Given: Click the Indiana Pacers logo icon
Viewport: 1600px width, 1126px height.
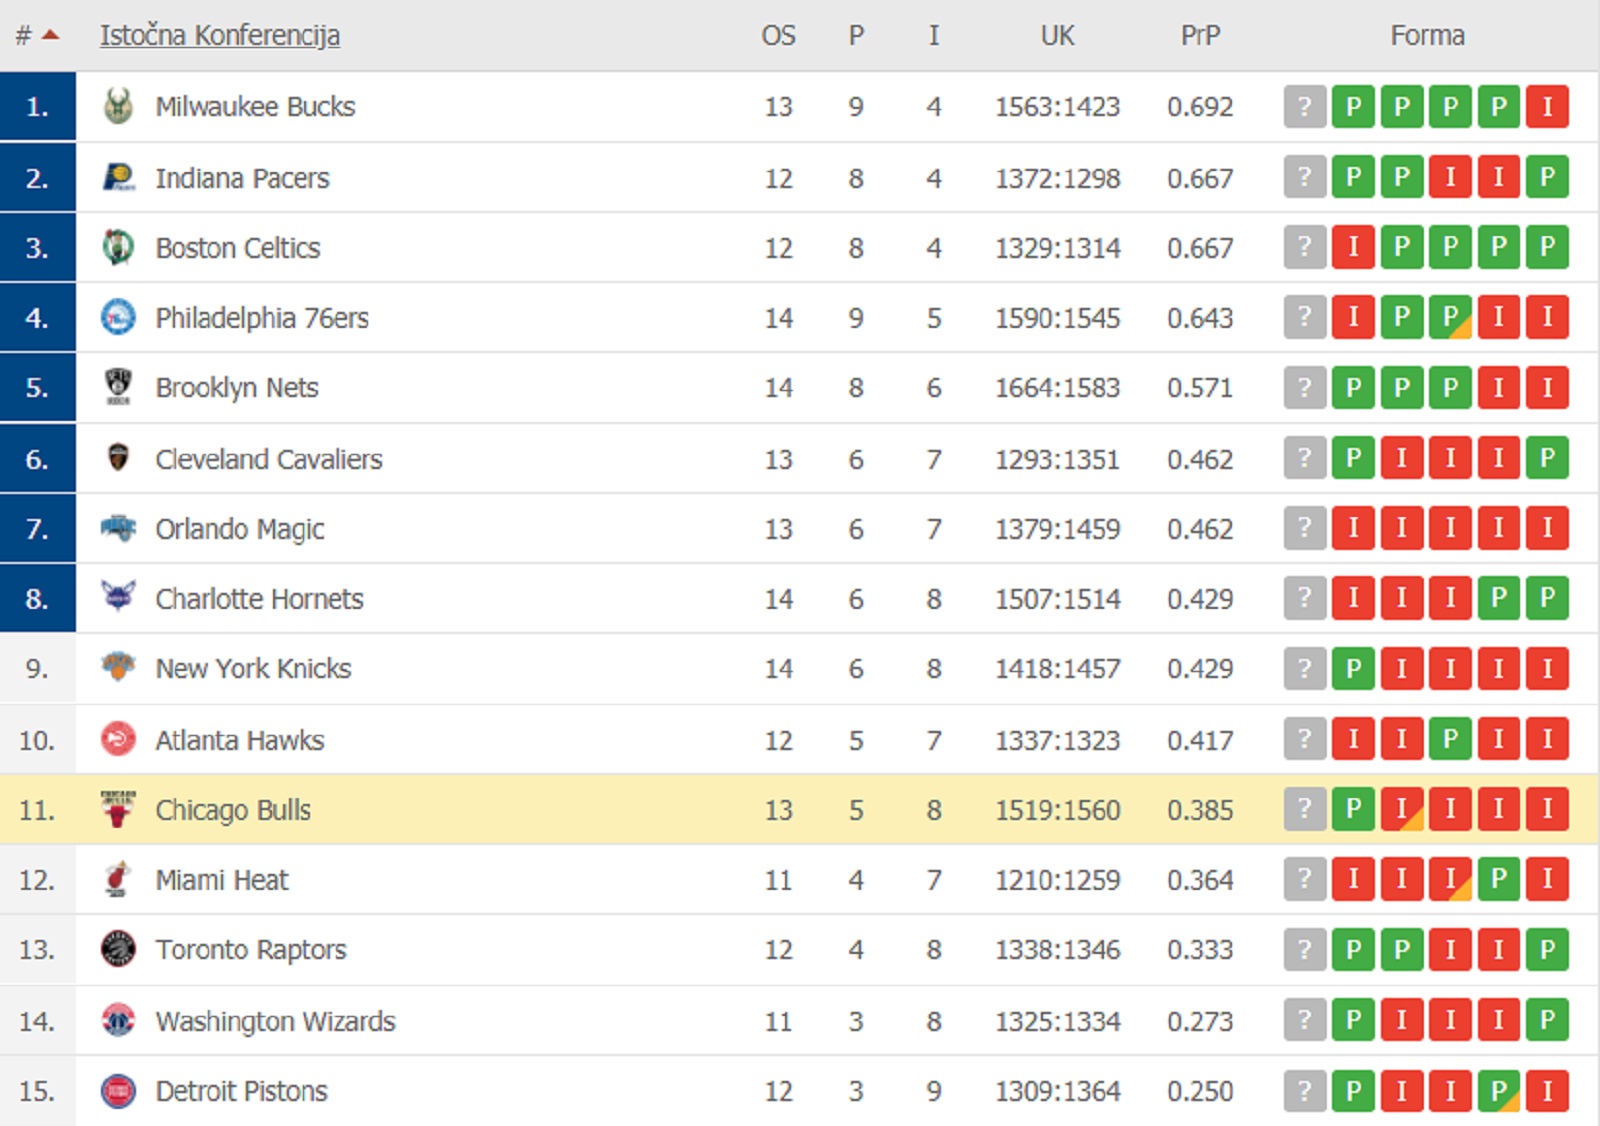Looking at the screenshot, I should [x=118, y=178].
